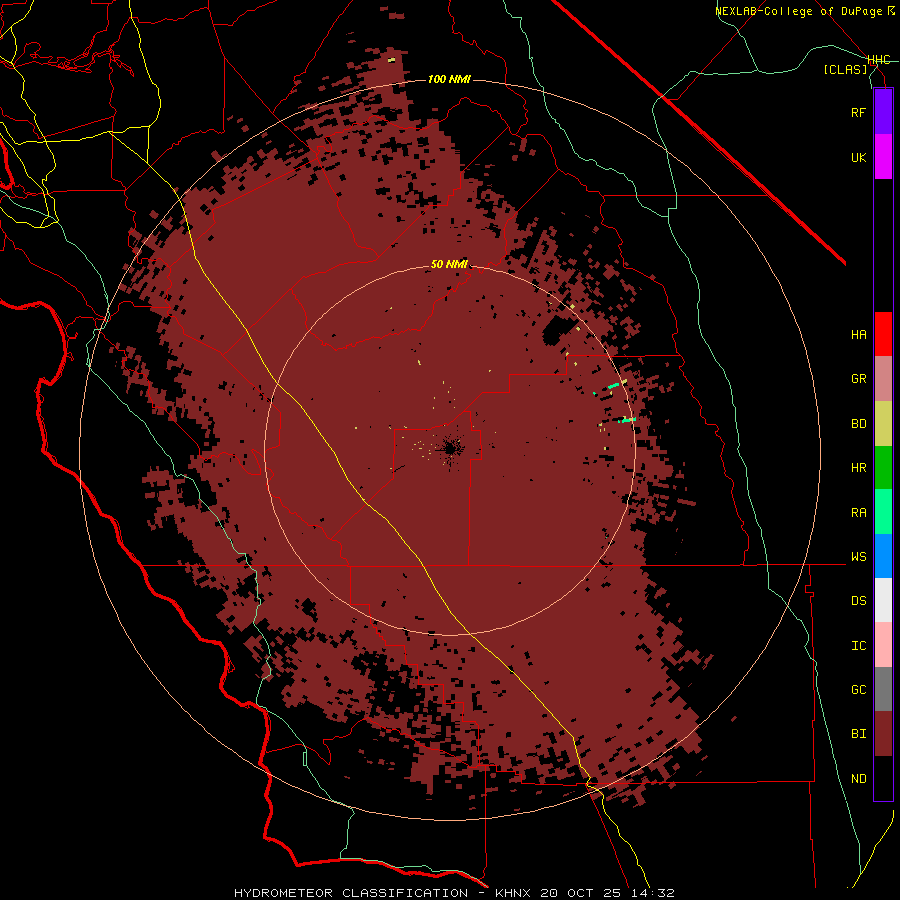Click the [CLAS] units label
This screenshot has width=900, height=900.
(845, 69)
